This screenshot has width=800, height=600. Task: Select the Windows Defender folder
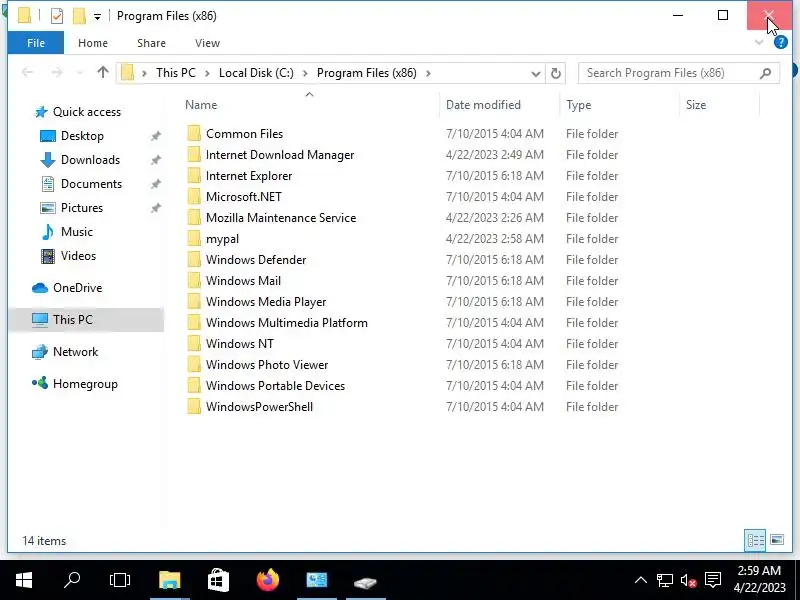tap(256, 259)
